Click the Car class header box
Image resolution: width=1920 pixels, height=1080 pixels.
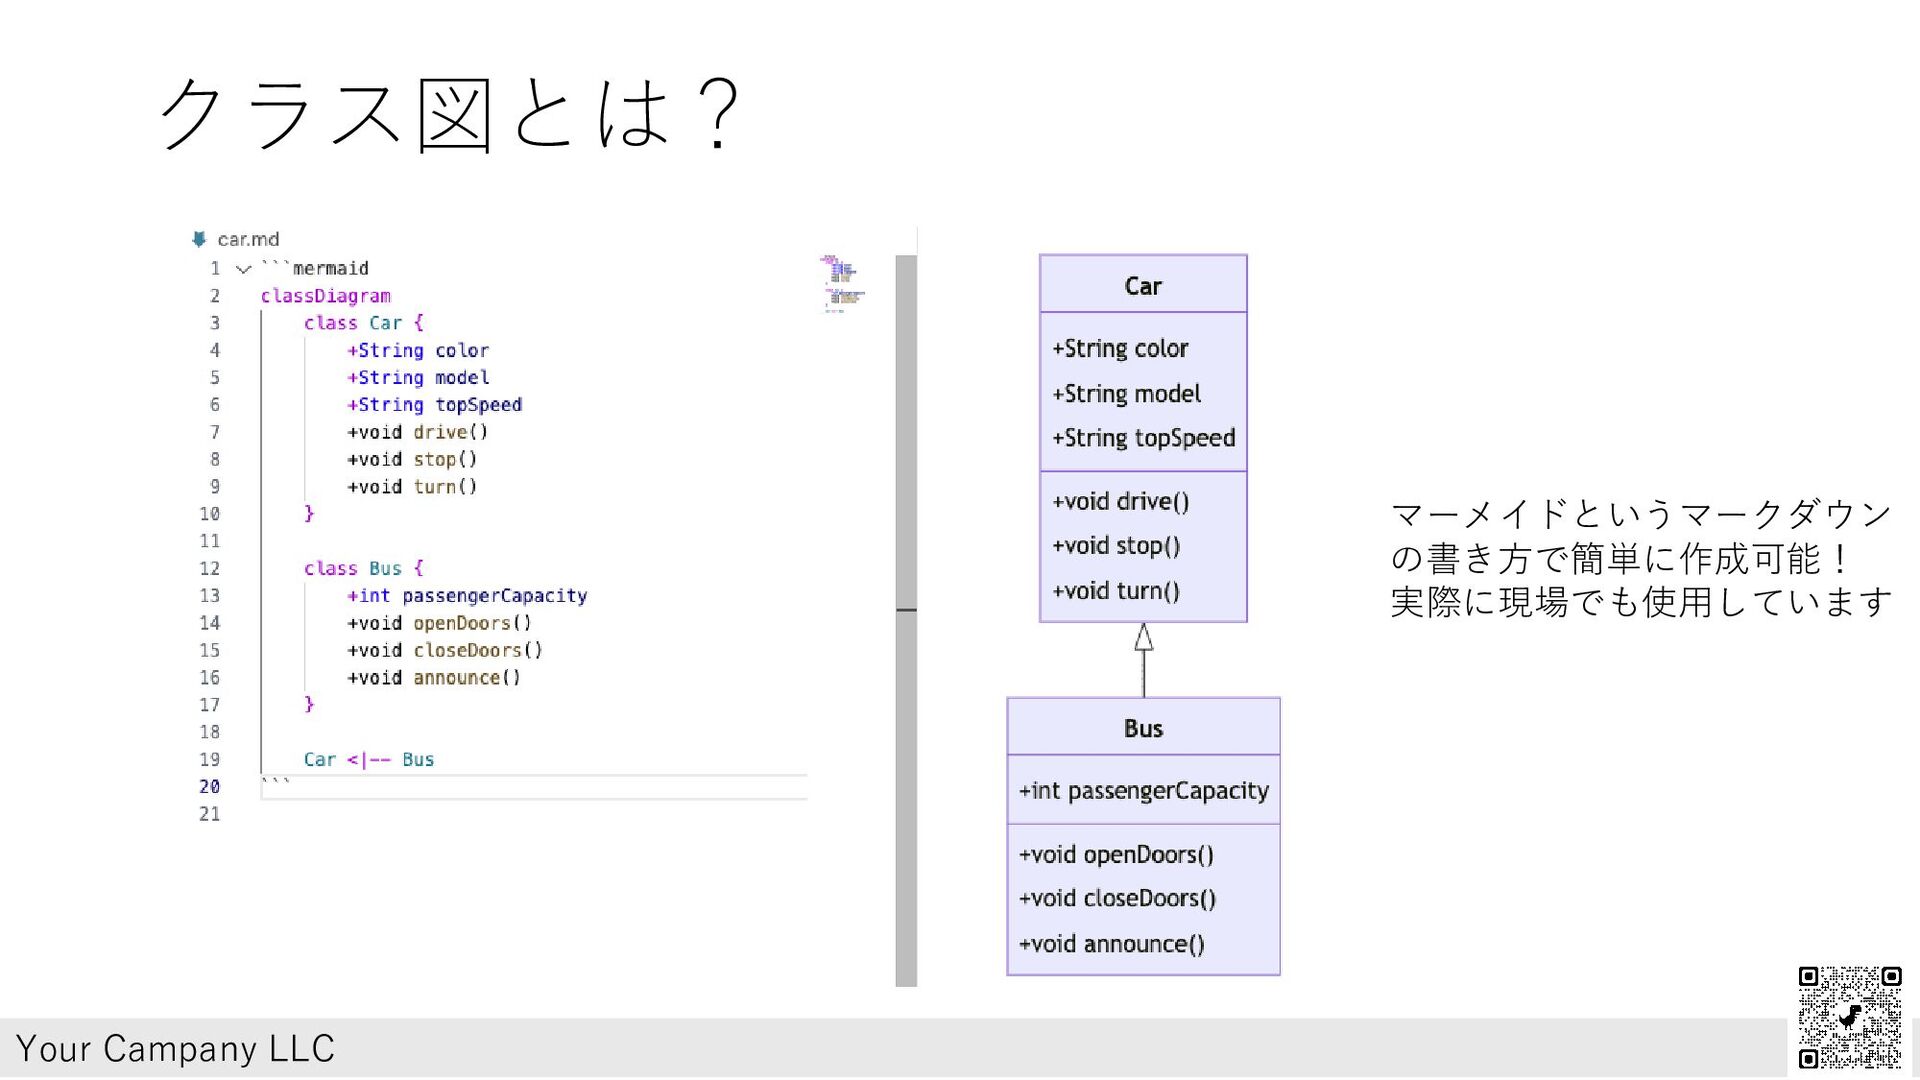pos(1143,286)
